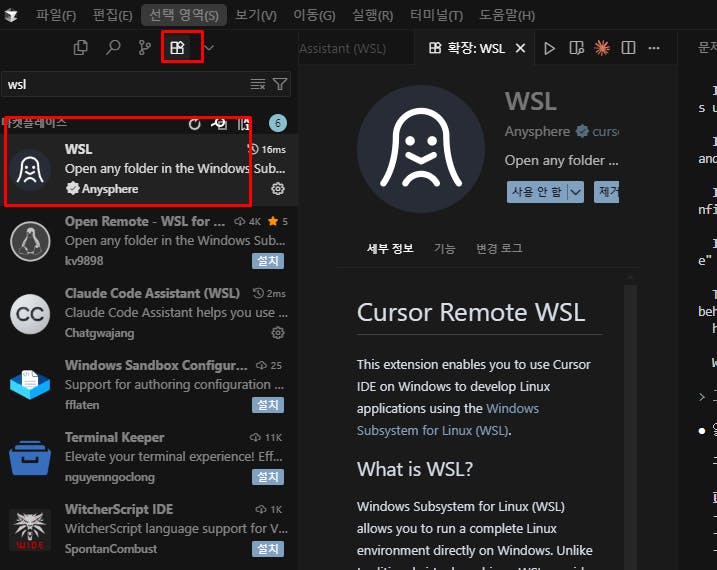Click the marketplace results count badge
Screen dimensions: 717x570
(278, 123)
